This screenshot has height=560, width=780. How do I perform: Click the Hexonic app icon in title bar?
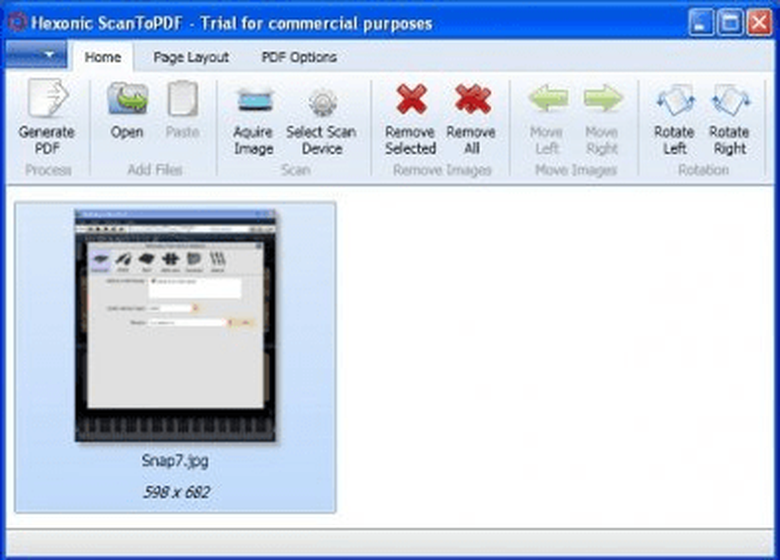coord(17,22)
